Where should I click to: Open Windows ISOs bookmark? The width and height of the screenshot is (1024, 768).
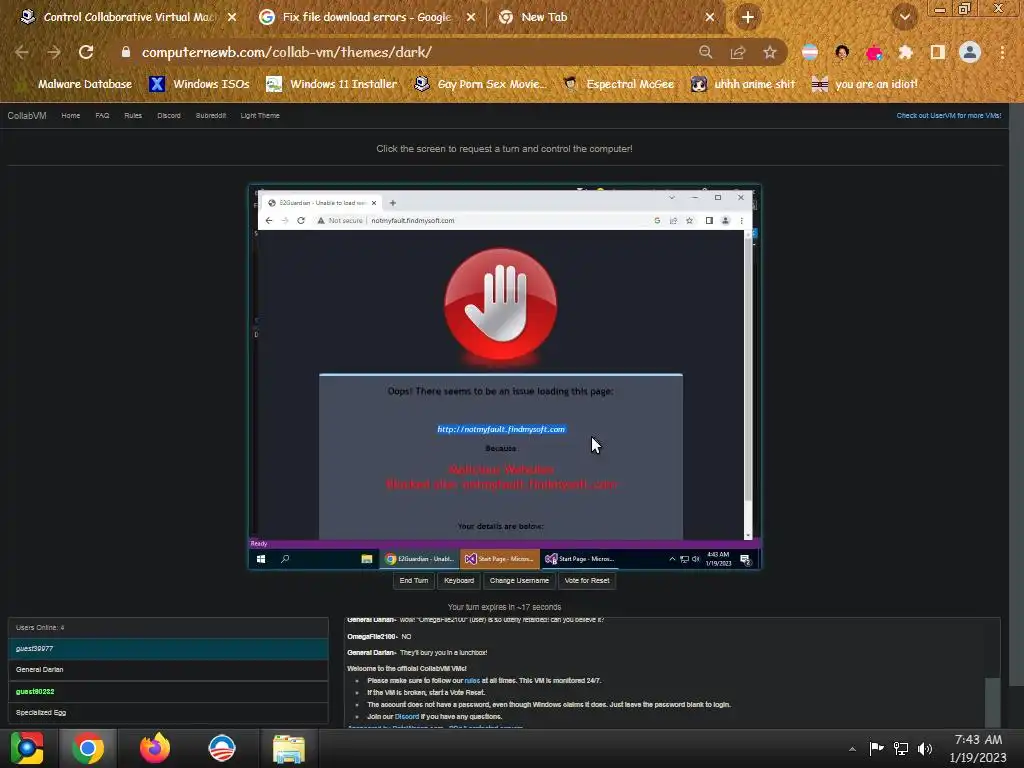199,84
